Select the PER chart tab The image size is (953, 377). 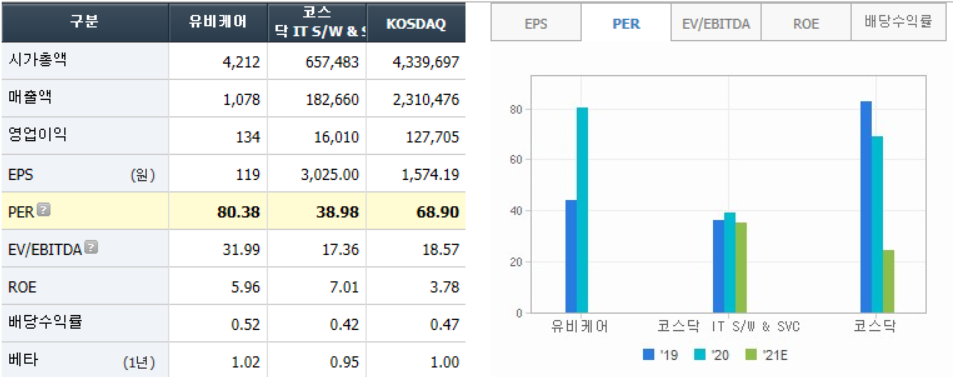[x=626, y=24]
